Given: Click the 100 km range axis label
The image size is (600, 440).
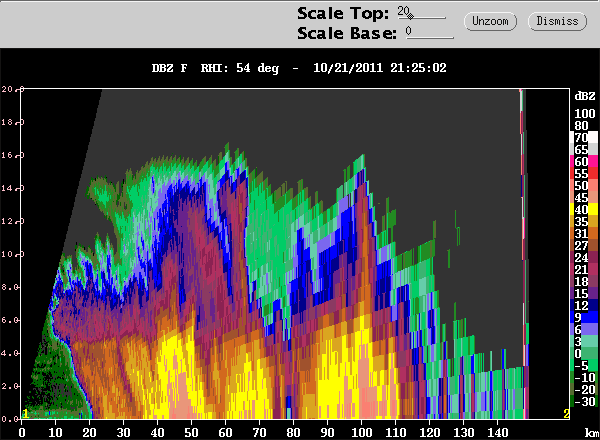Looking at the screenshot, I should (361, 432).
